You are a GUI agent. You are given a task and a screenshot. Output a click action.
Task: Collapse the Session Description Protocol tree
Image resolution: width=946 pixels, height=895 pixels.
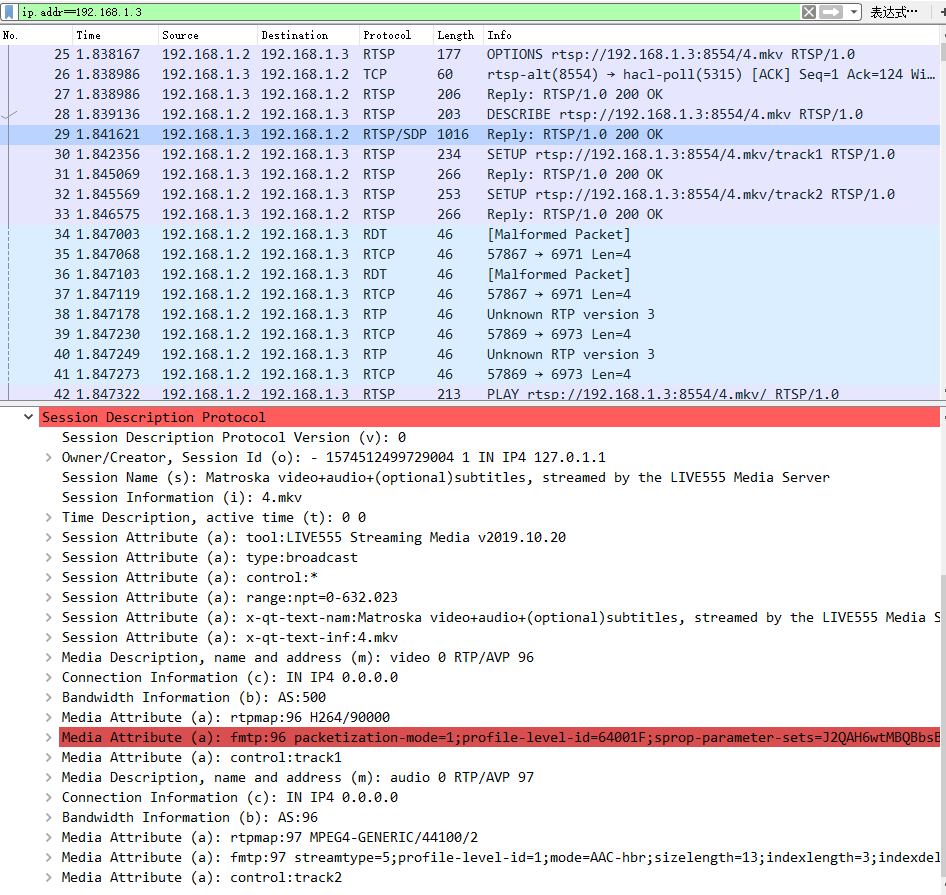pos(29,417)
